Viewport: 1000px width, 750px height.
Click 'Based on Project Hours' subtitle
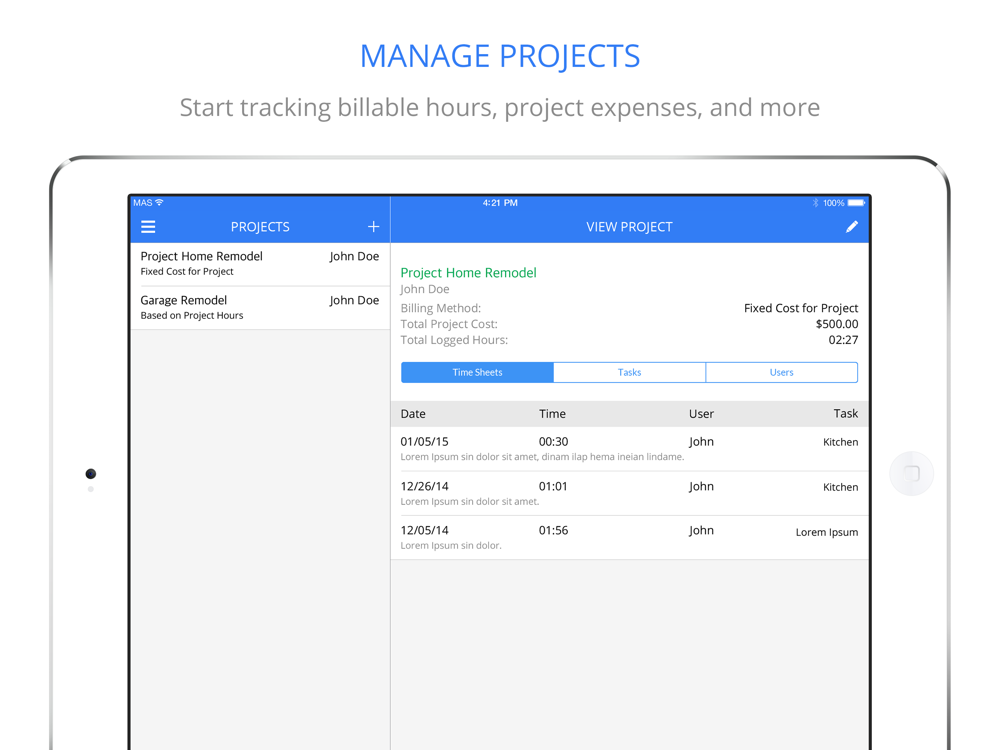click(191, 316)
